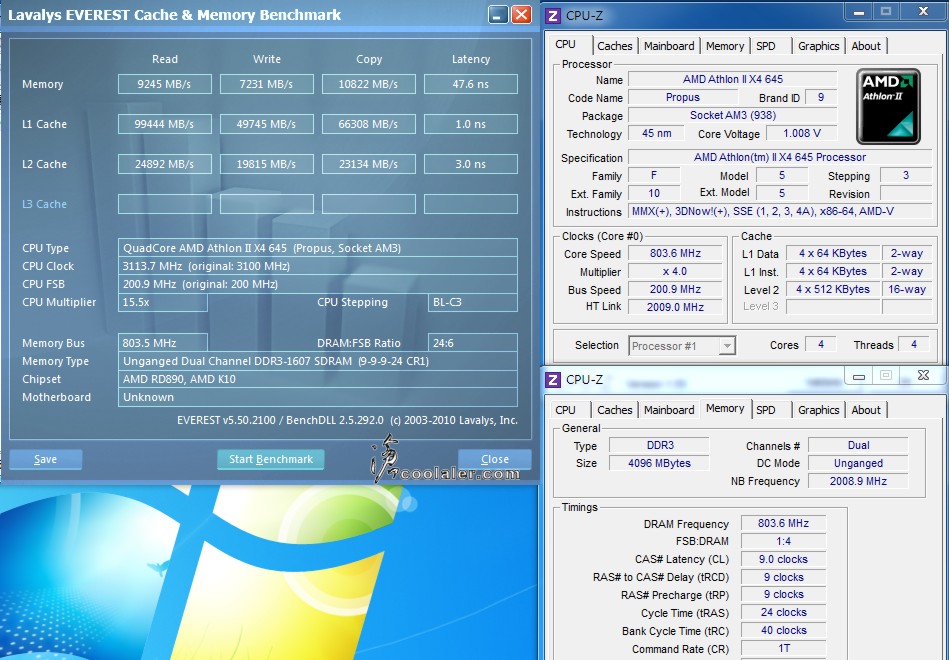The image size is (949, 660).
Task: Switch to the SPD tab in the lower CPU-Z window
Action: pyautogui.click(x=766, y=410)
